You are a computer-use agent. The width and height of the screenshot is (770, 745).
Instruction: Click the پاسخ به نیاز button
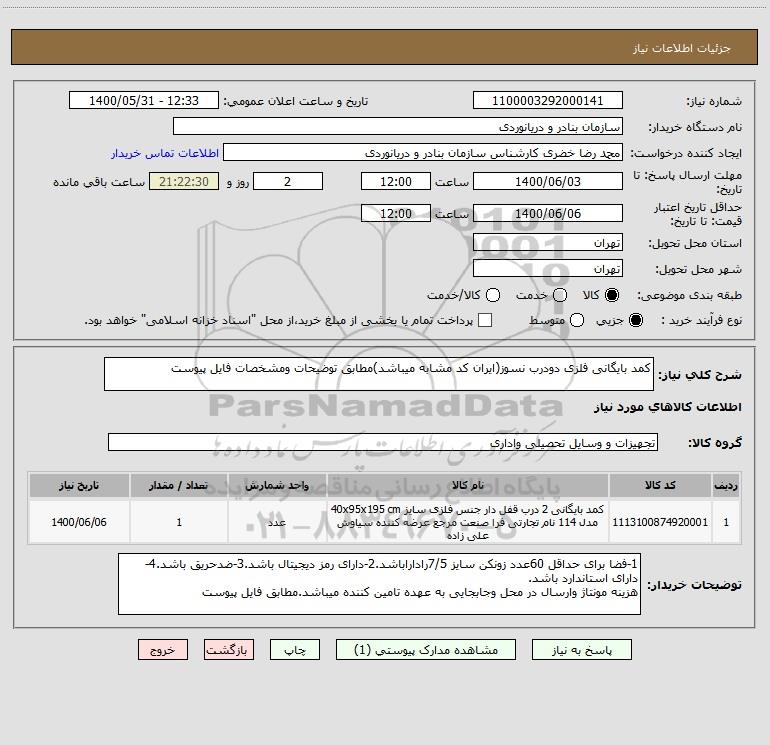point(581,650)
